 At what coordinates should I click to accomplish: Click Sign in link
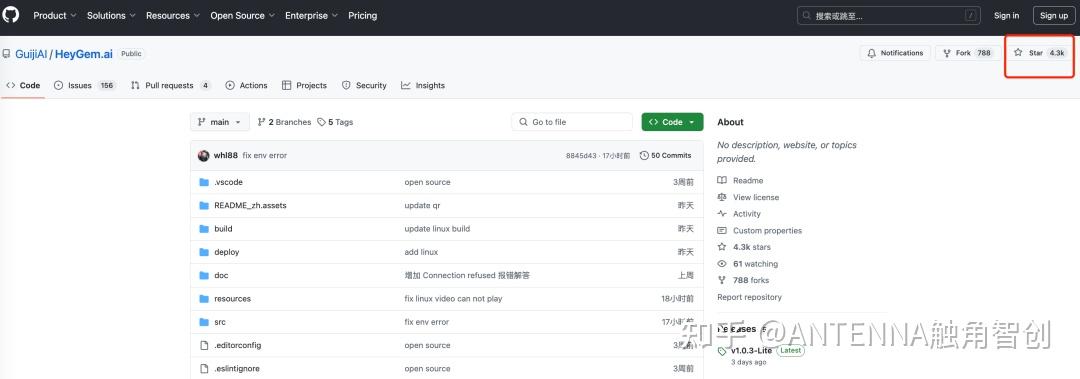pyautogui.click(x=1006, y=16)
